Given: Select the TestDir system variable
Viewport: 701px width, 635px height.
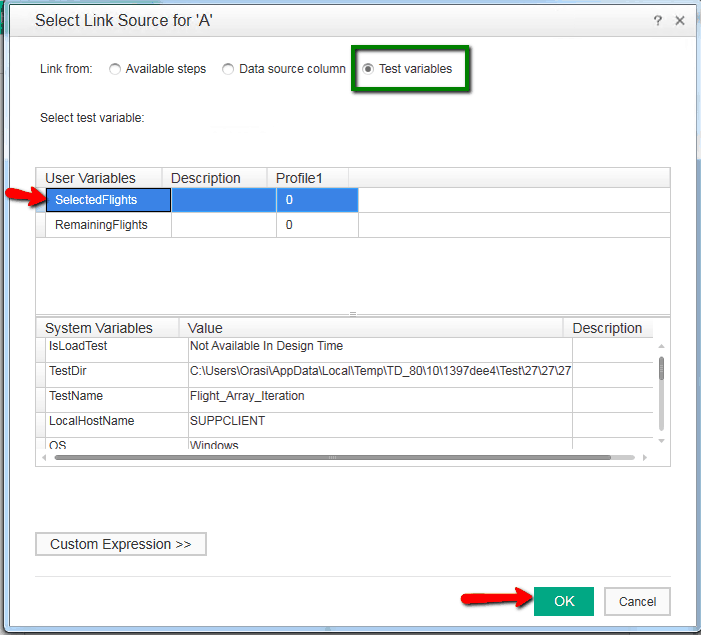Looking at the screenshot, I should pyautogui.click(x=117, y=375).
